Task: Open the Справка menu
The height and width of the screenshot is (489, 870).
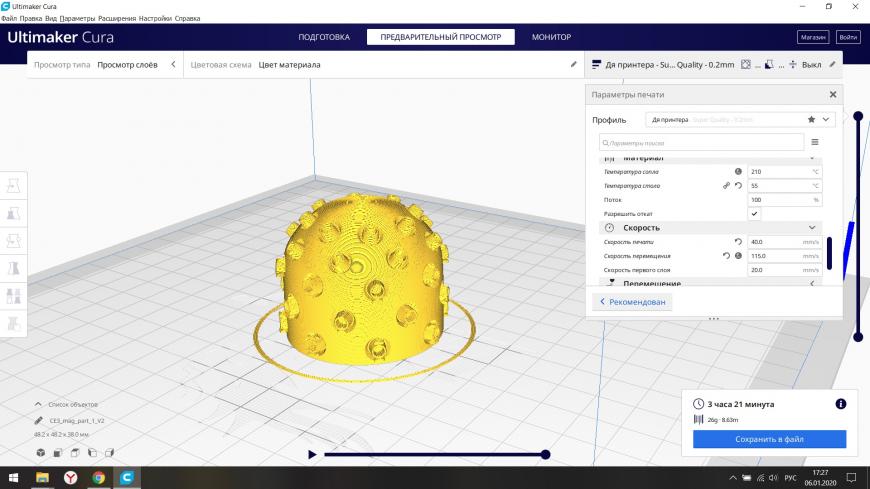Action: coord(187,18)
